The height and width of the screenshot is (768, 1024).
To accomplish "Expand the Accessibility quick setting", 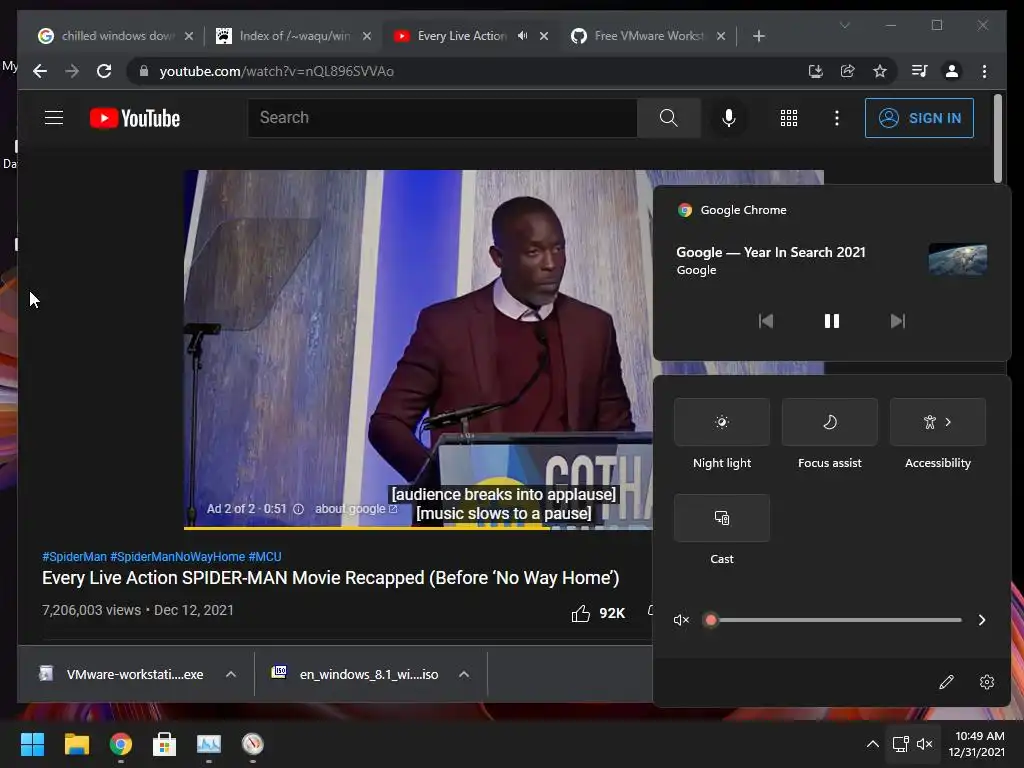I will coord(938,422).
